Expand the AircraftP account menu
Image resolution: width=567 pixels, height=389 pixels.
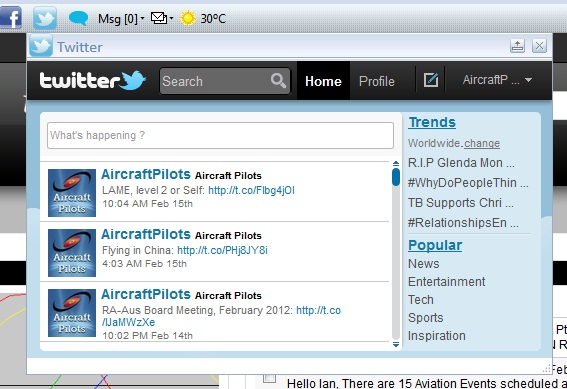(497, 80)
